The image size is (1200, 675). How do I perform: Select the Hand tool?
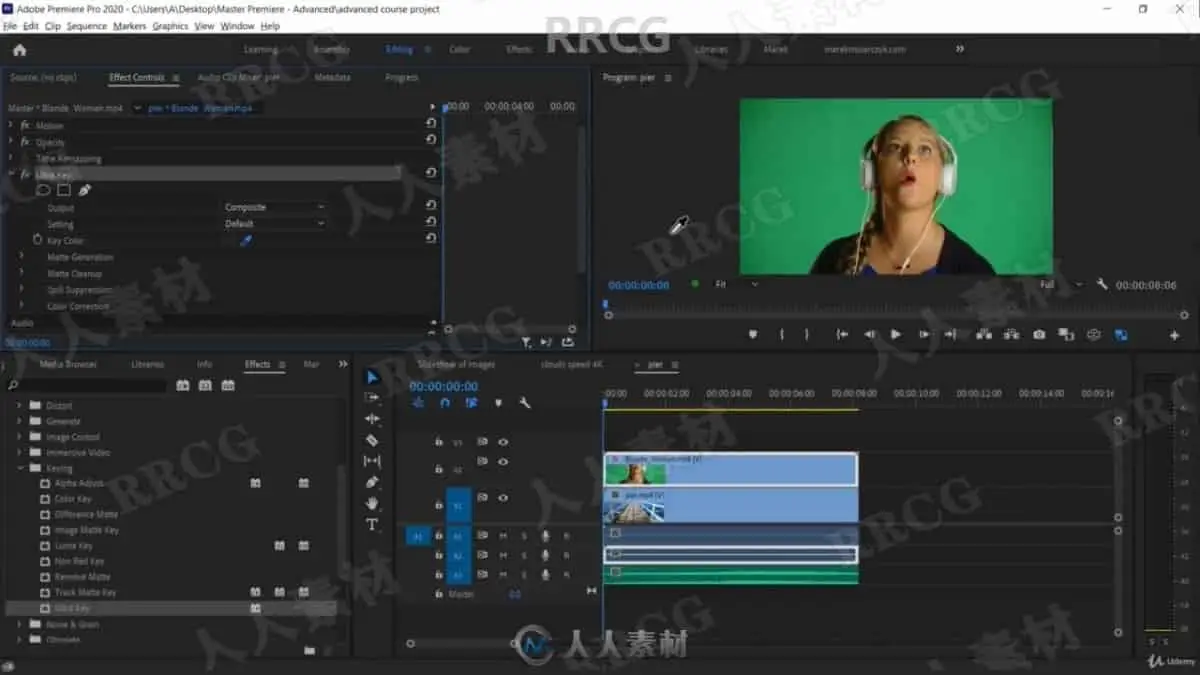[x=372, y=503]
